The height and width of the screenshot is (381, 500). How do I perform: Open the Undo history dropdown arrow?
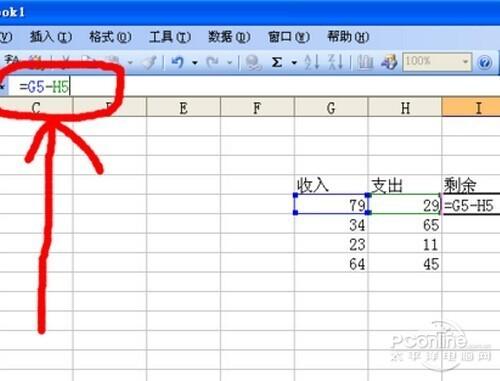(x=195, y=63)
